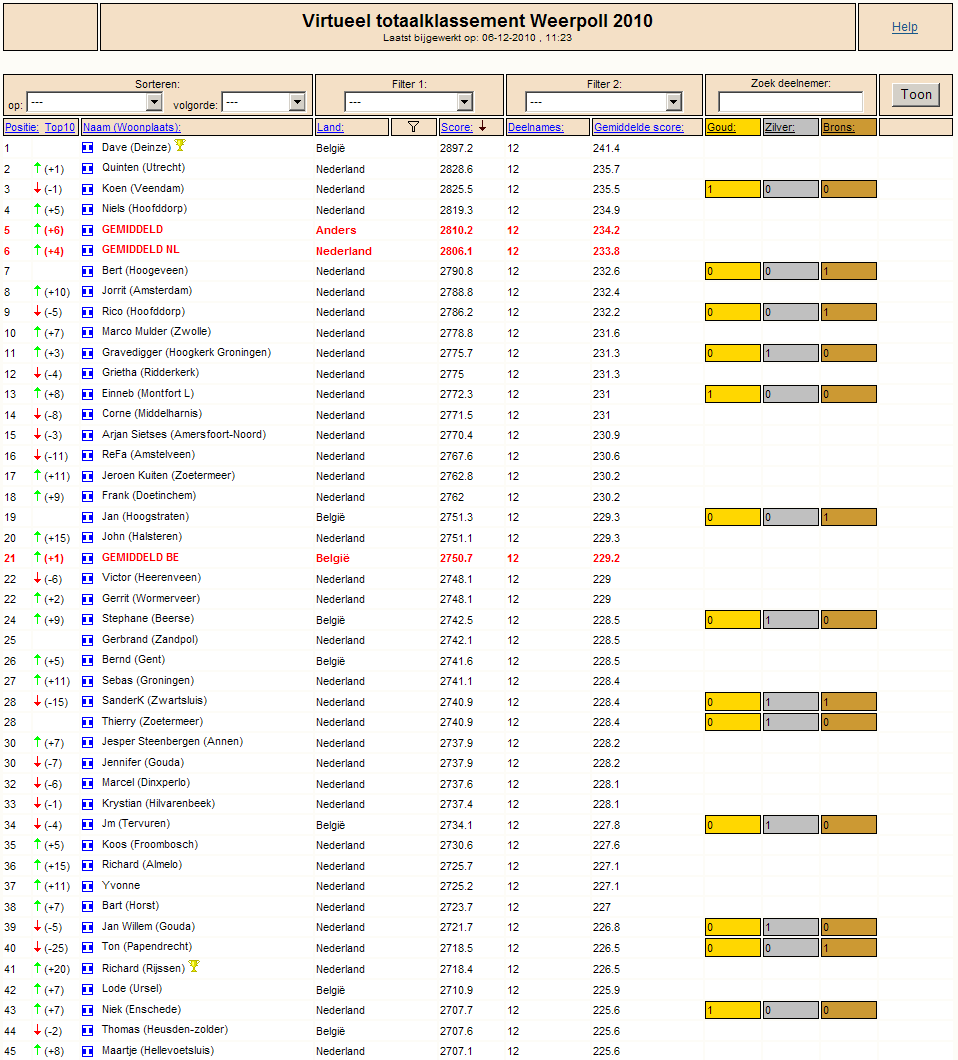Click the red sort arrow beside Score

(482, 126)
